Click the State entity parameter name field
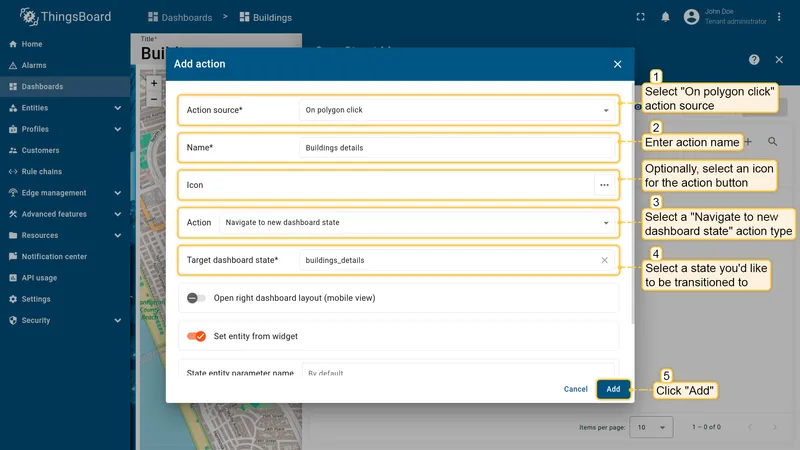The width and height of the screenshot is (800, 450). tap(458, 371)
